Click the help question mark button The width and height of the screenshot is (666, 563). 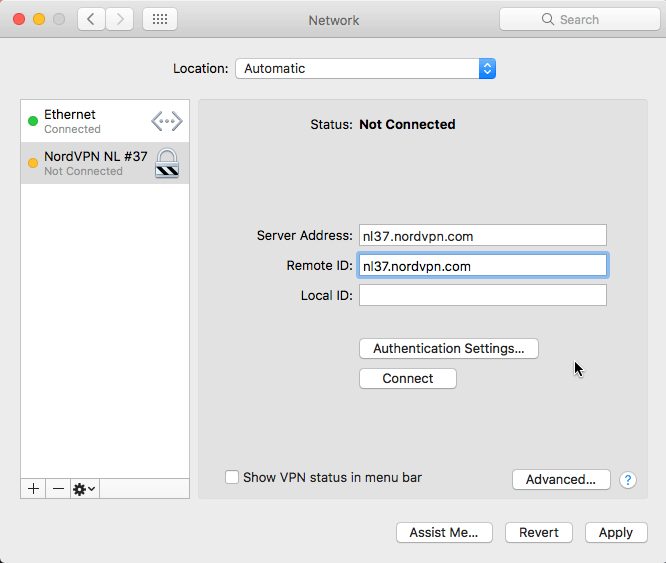click(x=628, y=480)
